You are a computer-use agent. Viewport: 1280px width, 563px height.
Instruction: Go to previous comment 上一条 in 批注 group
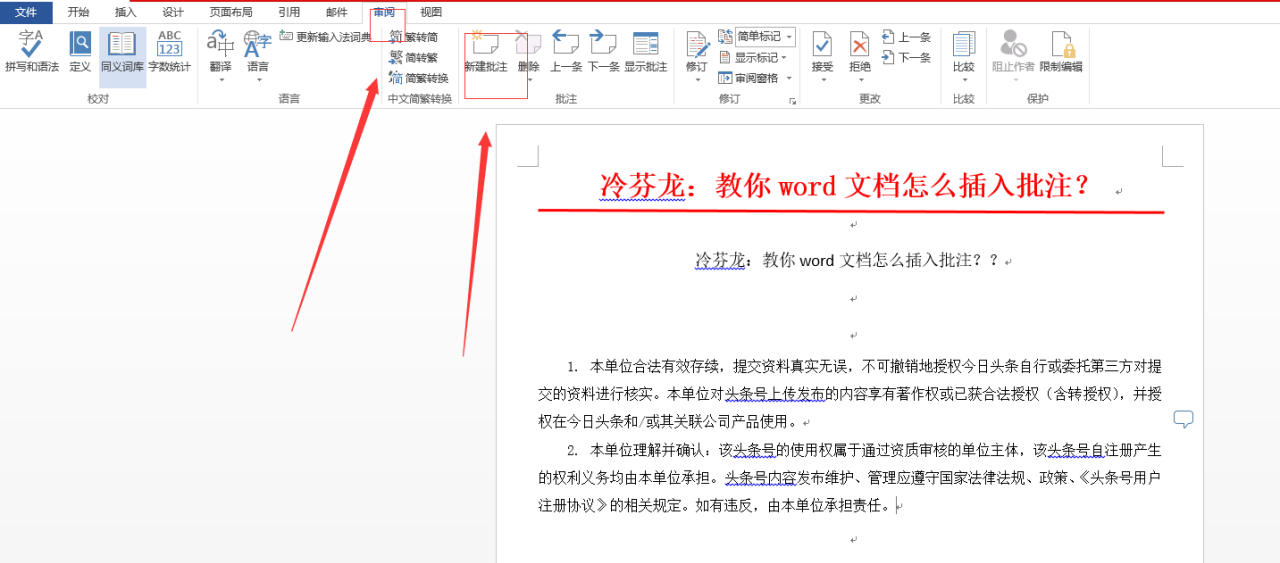[x=566, y=52]
